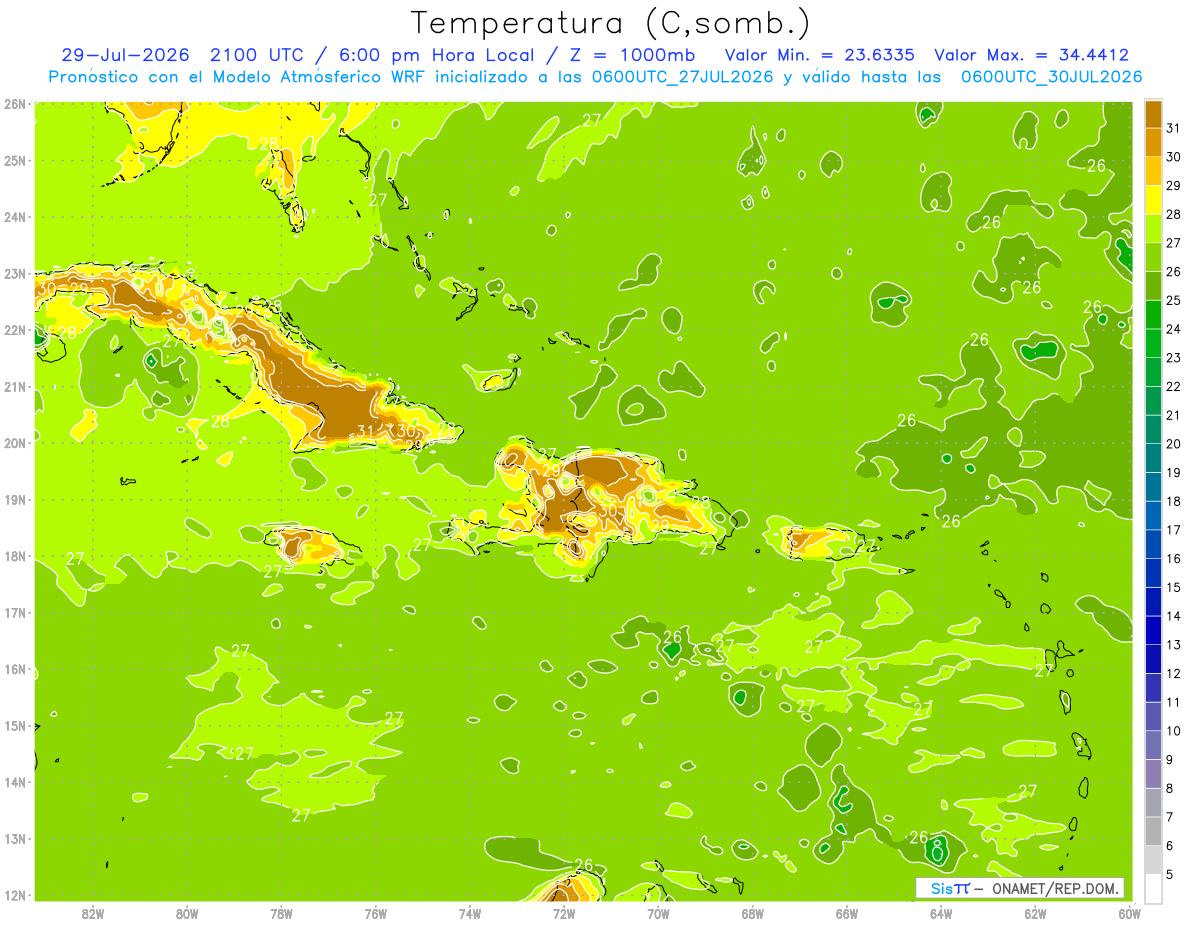This screenshot has width=1200, height=927.
Task: Click legend swatch between 9 and 10
Action: [1154, 746]
